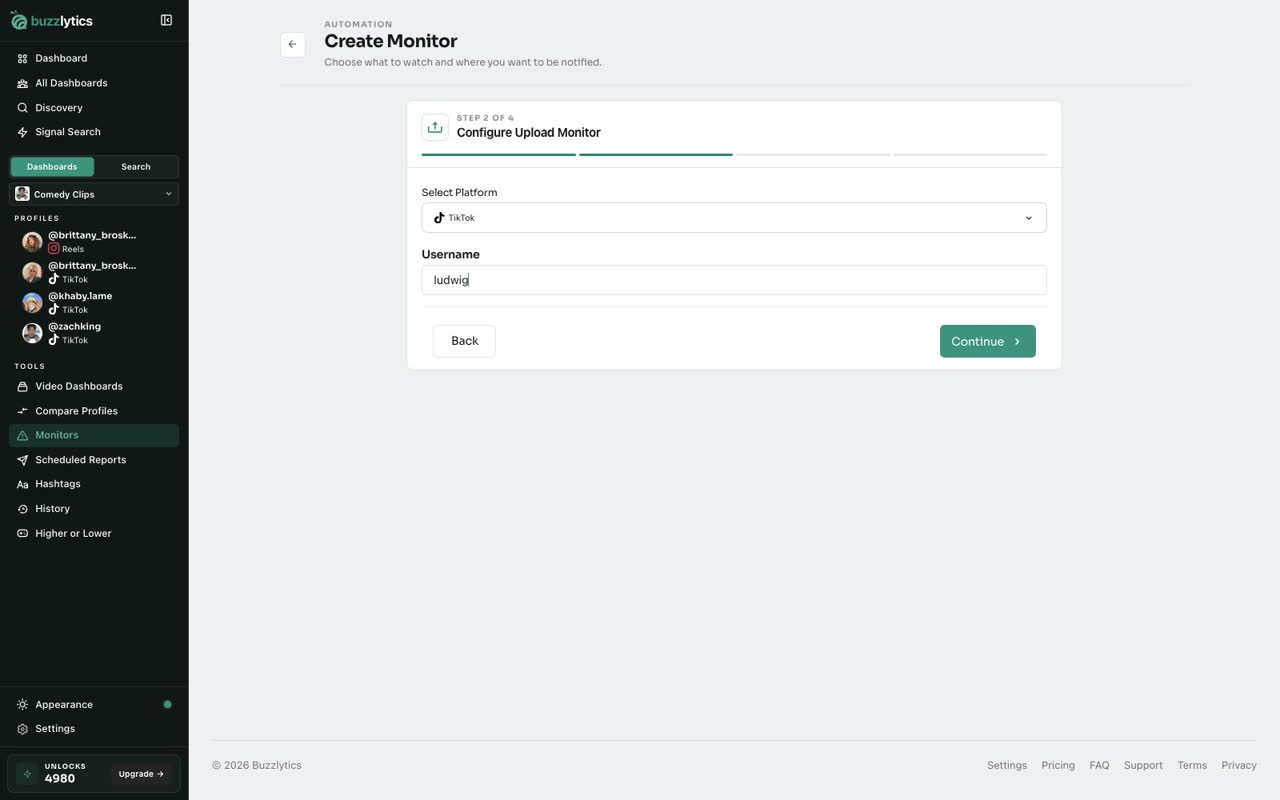Click the upload monitor icon

[x=435, y=127]
